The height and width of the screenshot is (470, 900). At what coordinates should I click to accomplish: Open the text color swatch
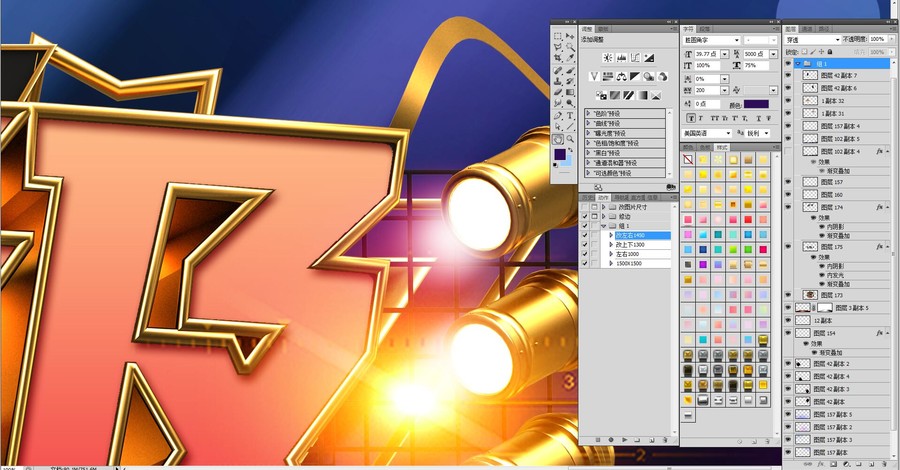(756, 104)
